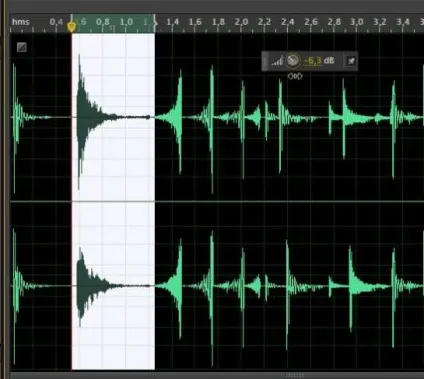
Task: Click the 1.4 mark on the time ruler
Action: [x=172, y=22]
